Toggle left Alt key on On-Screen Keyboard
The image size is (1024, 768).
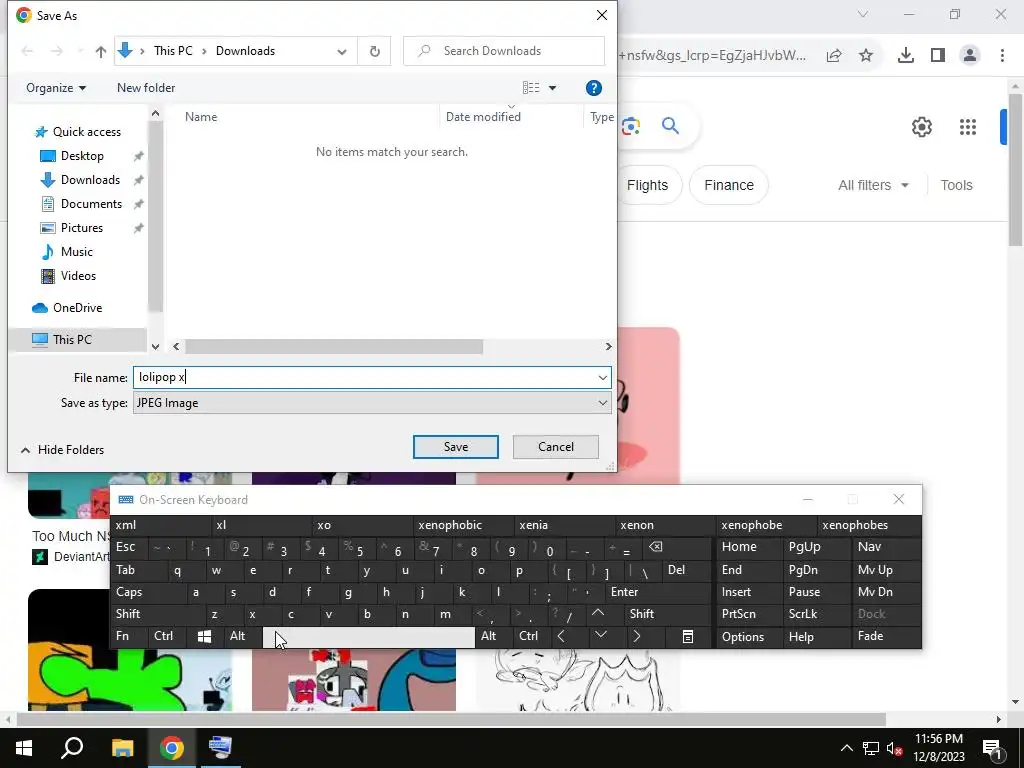pyautogui.click(x=238, y=636)
